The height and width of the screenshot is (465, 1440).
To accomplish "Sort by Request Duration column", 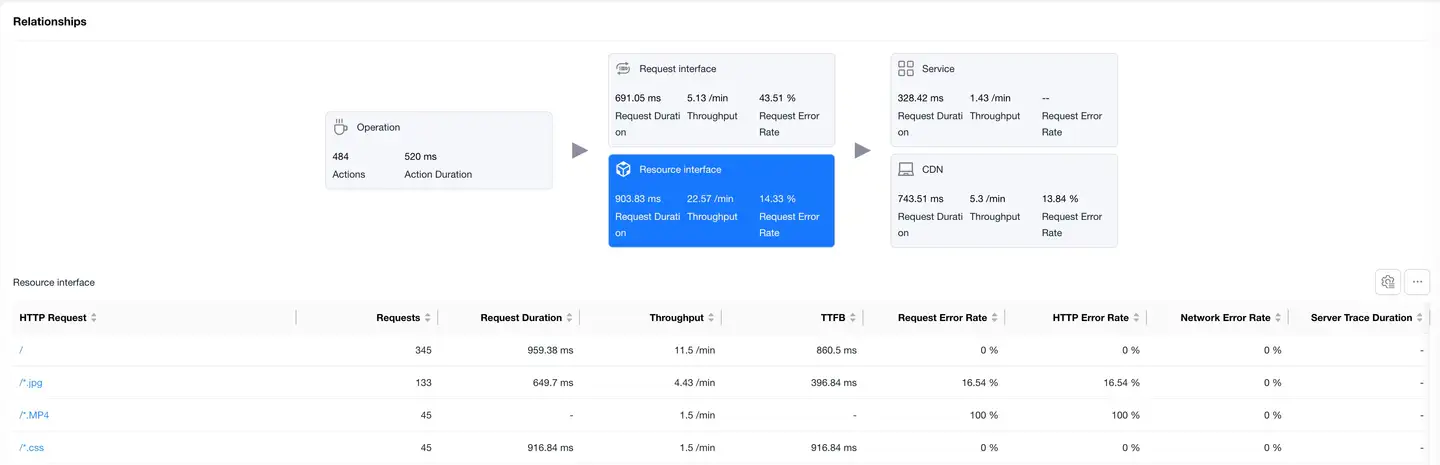I will (x=569, y=318).
